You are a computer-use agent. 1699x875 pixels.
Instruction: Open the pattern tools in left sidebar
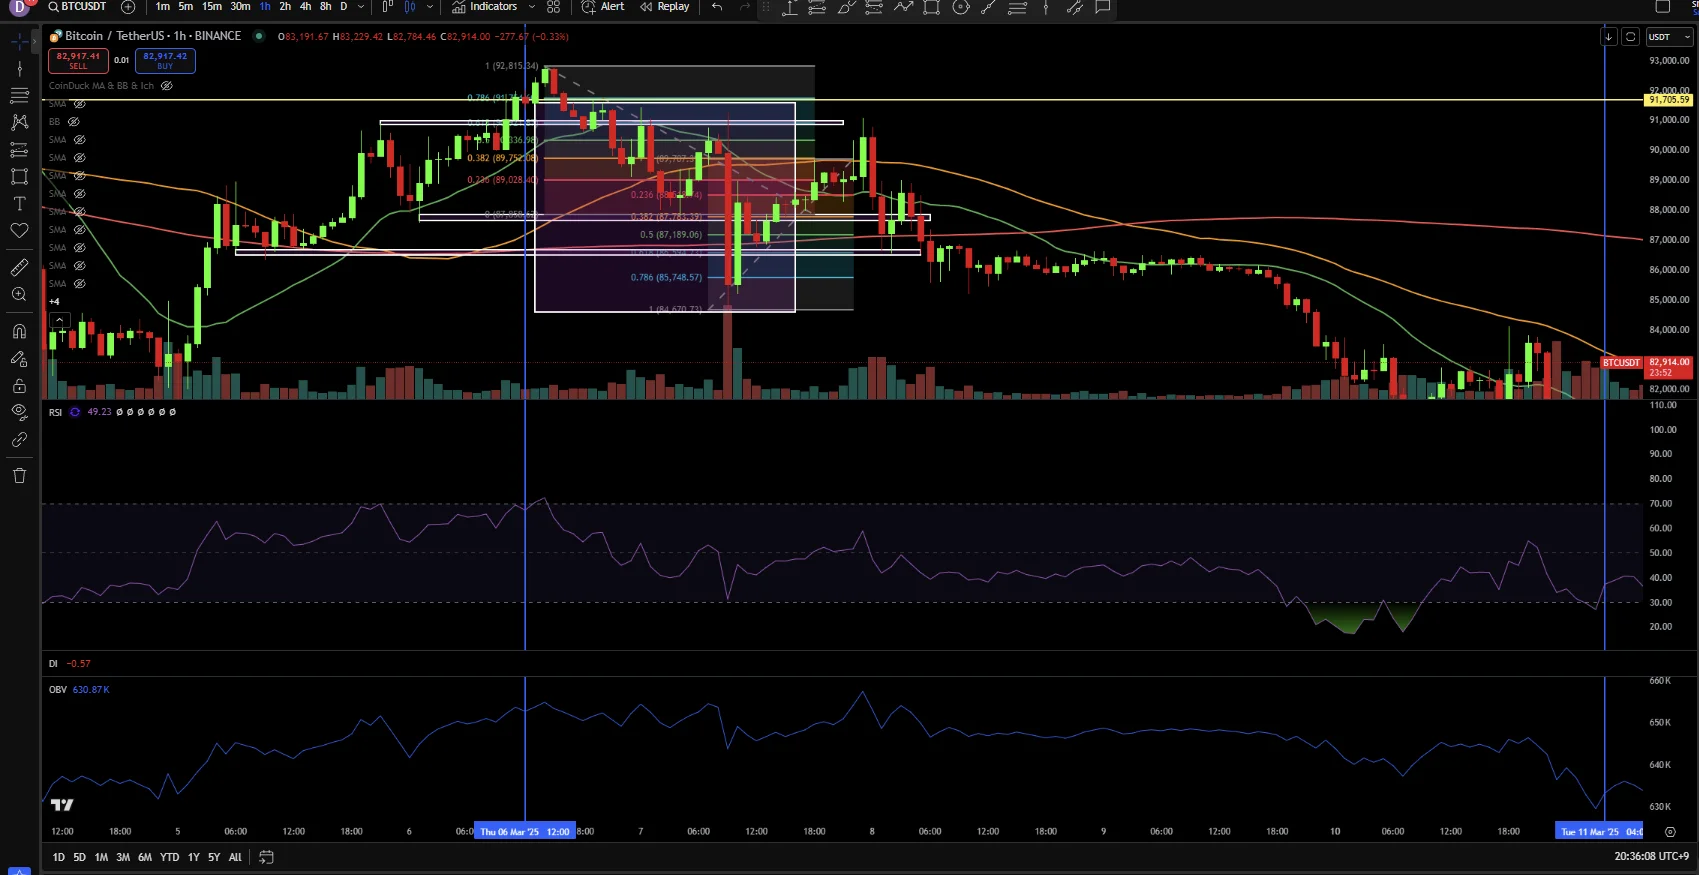[19, 122]
